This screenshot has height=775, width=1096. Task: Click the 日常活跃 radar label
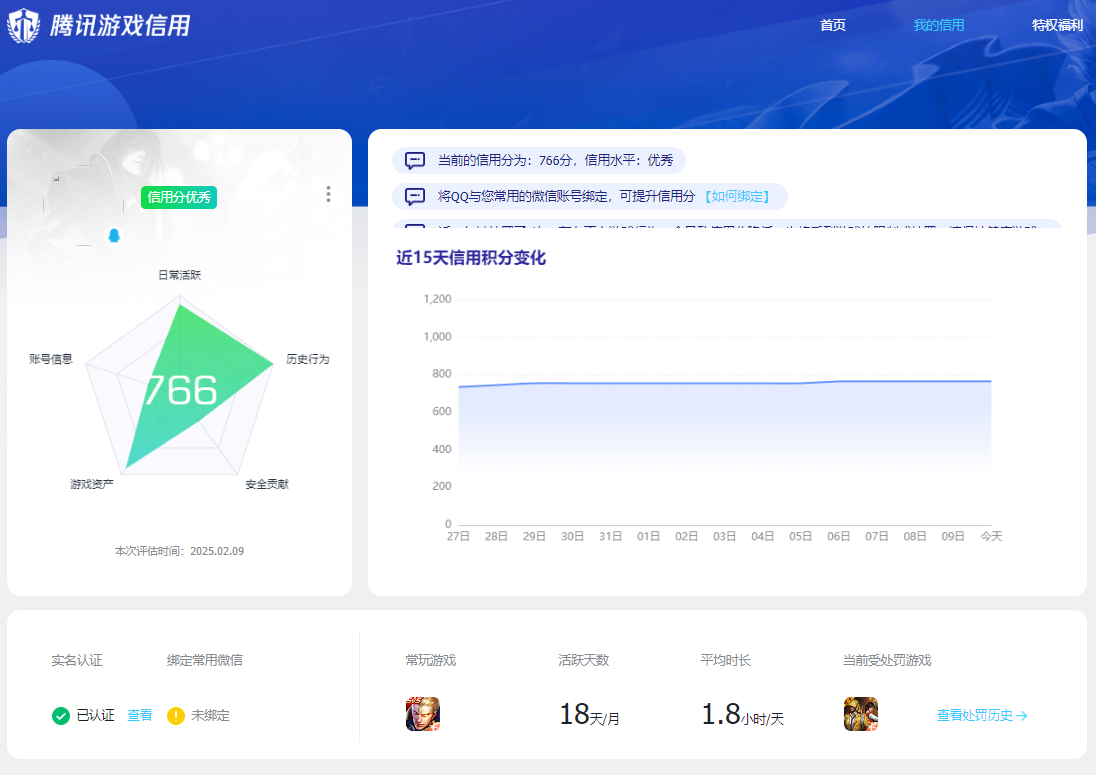point(180,275)
